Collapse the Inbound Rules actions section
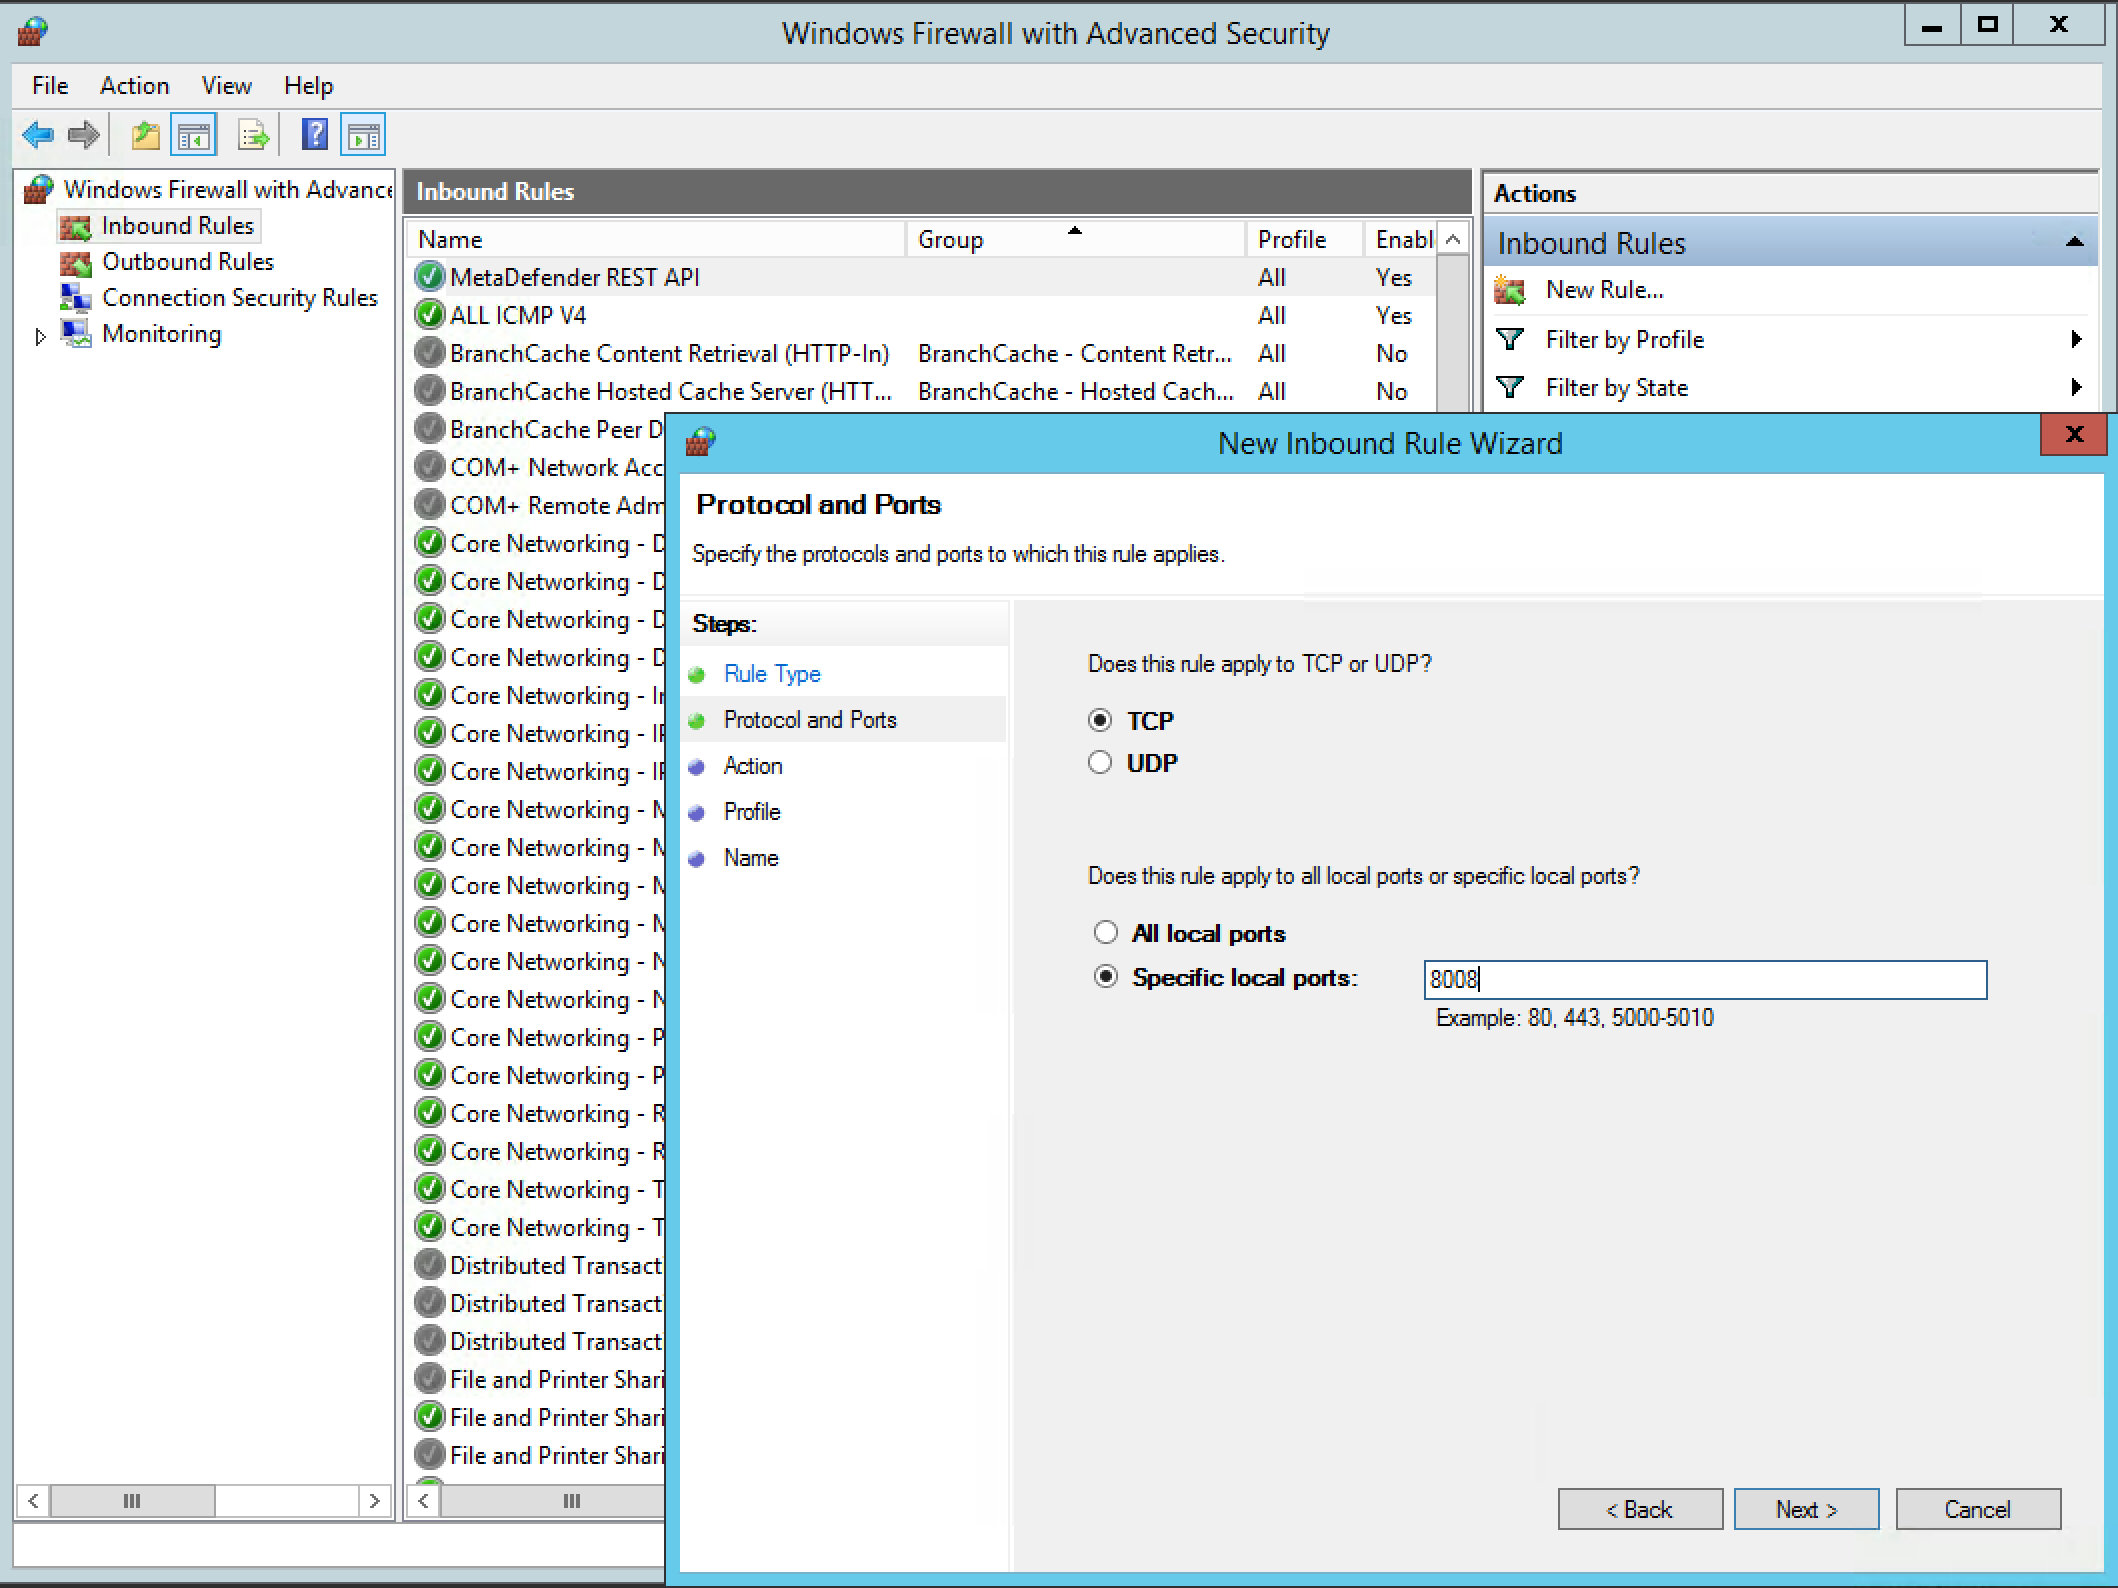Screen dimensions: 2118x1588 (x=2075, y=242)
